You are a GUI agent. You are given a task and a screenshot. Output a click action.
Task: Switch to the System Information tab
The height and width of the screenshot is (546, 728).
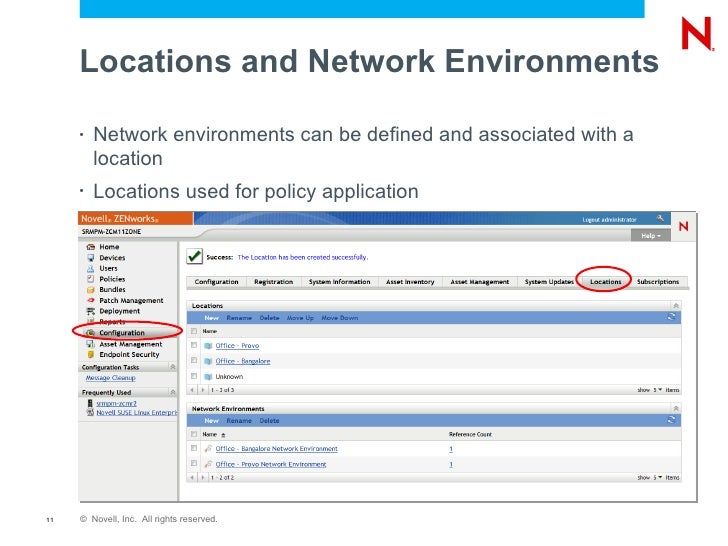pos(339,282)
